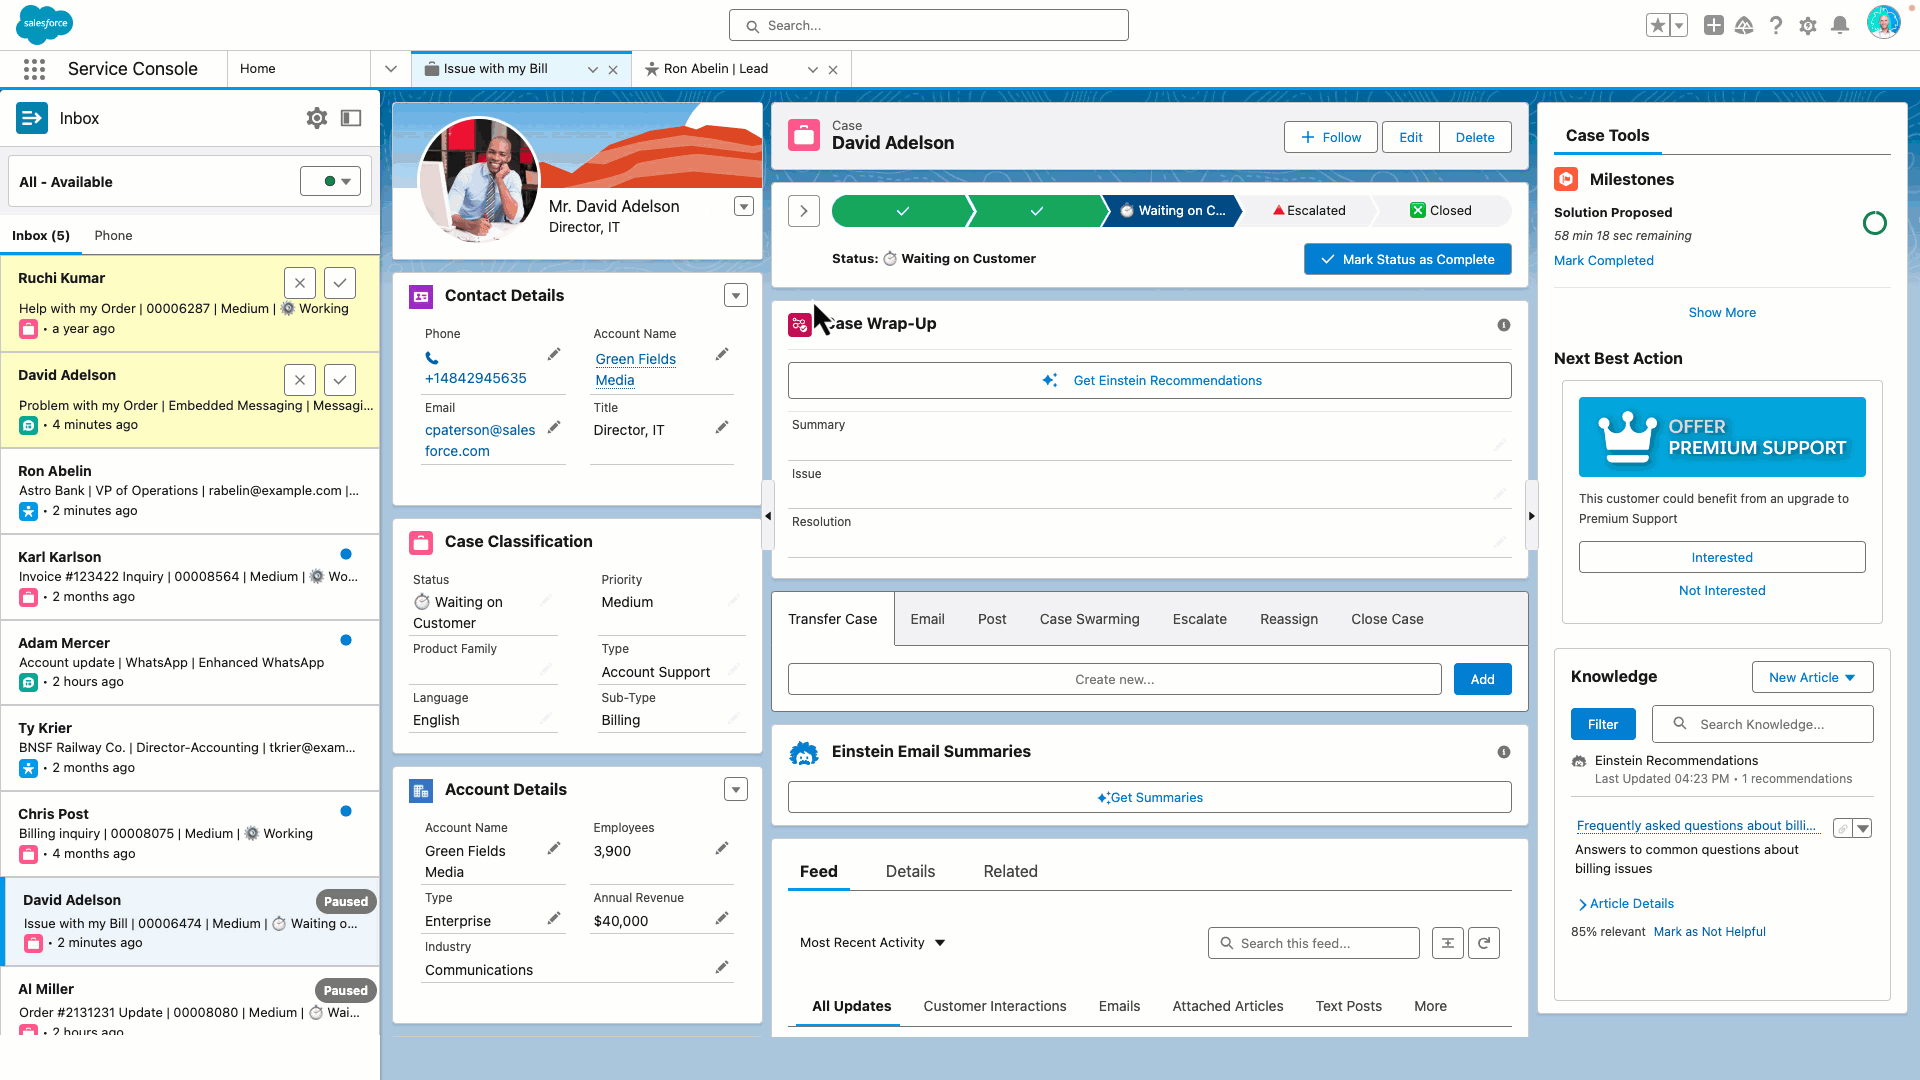The height and width of the screenshot is (1080, 1920).
Task: Click Mark Status as Complete button
Action: click(1407, 259)
